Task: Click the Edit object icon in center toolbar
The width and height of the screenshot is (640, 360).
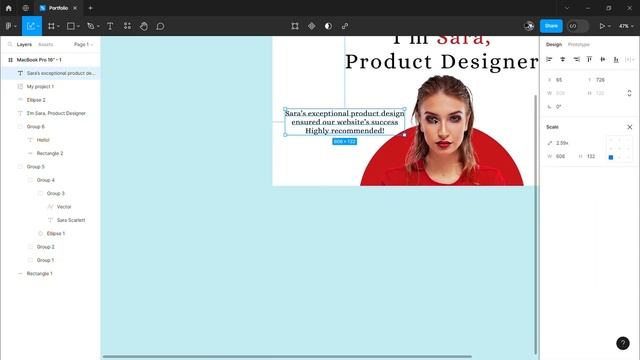Action: (x=295, y=26)
